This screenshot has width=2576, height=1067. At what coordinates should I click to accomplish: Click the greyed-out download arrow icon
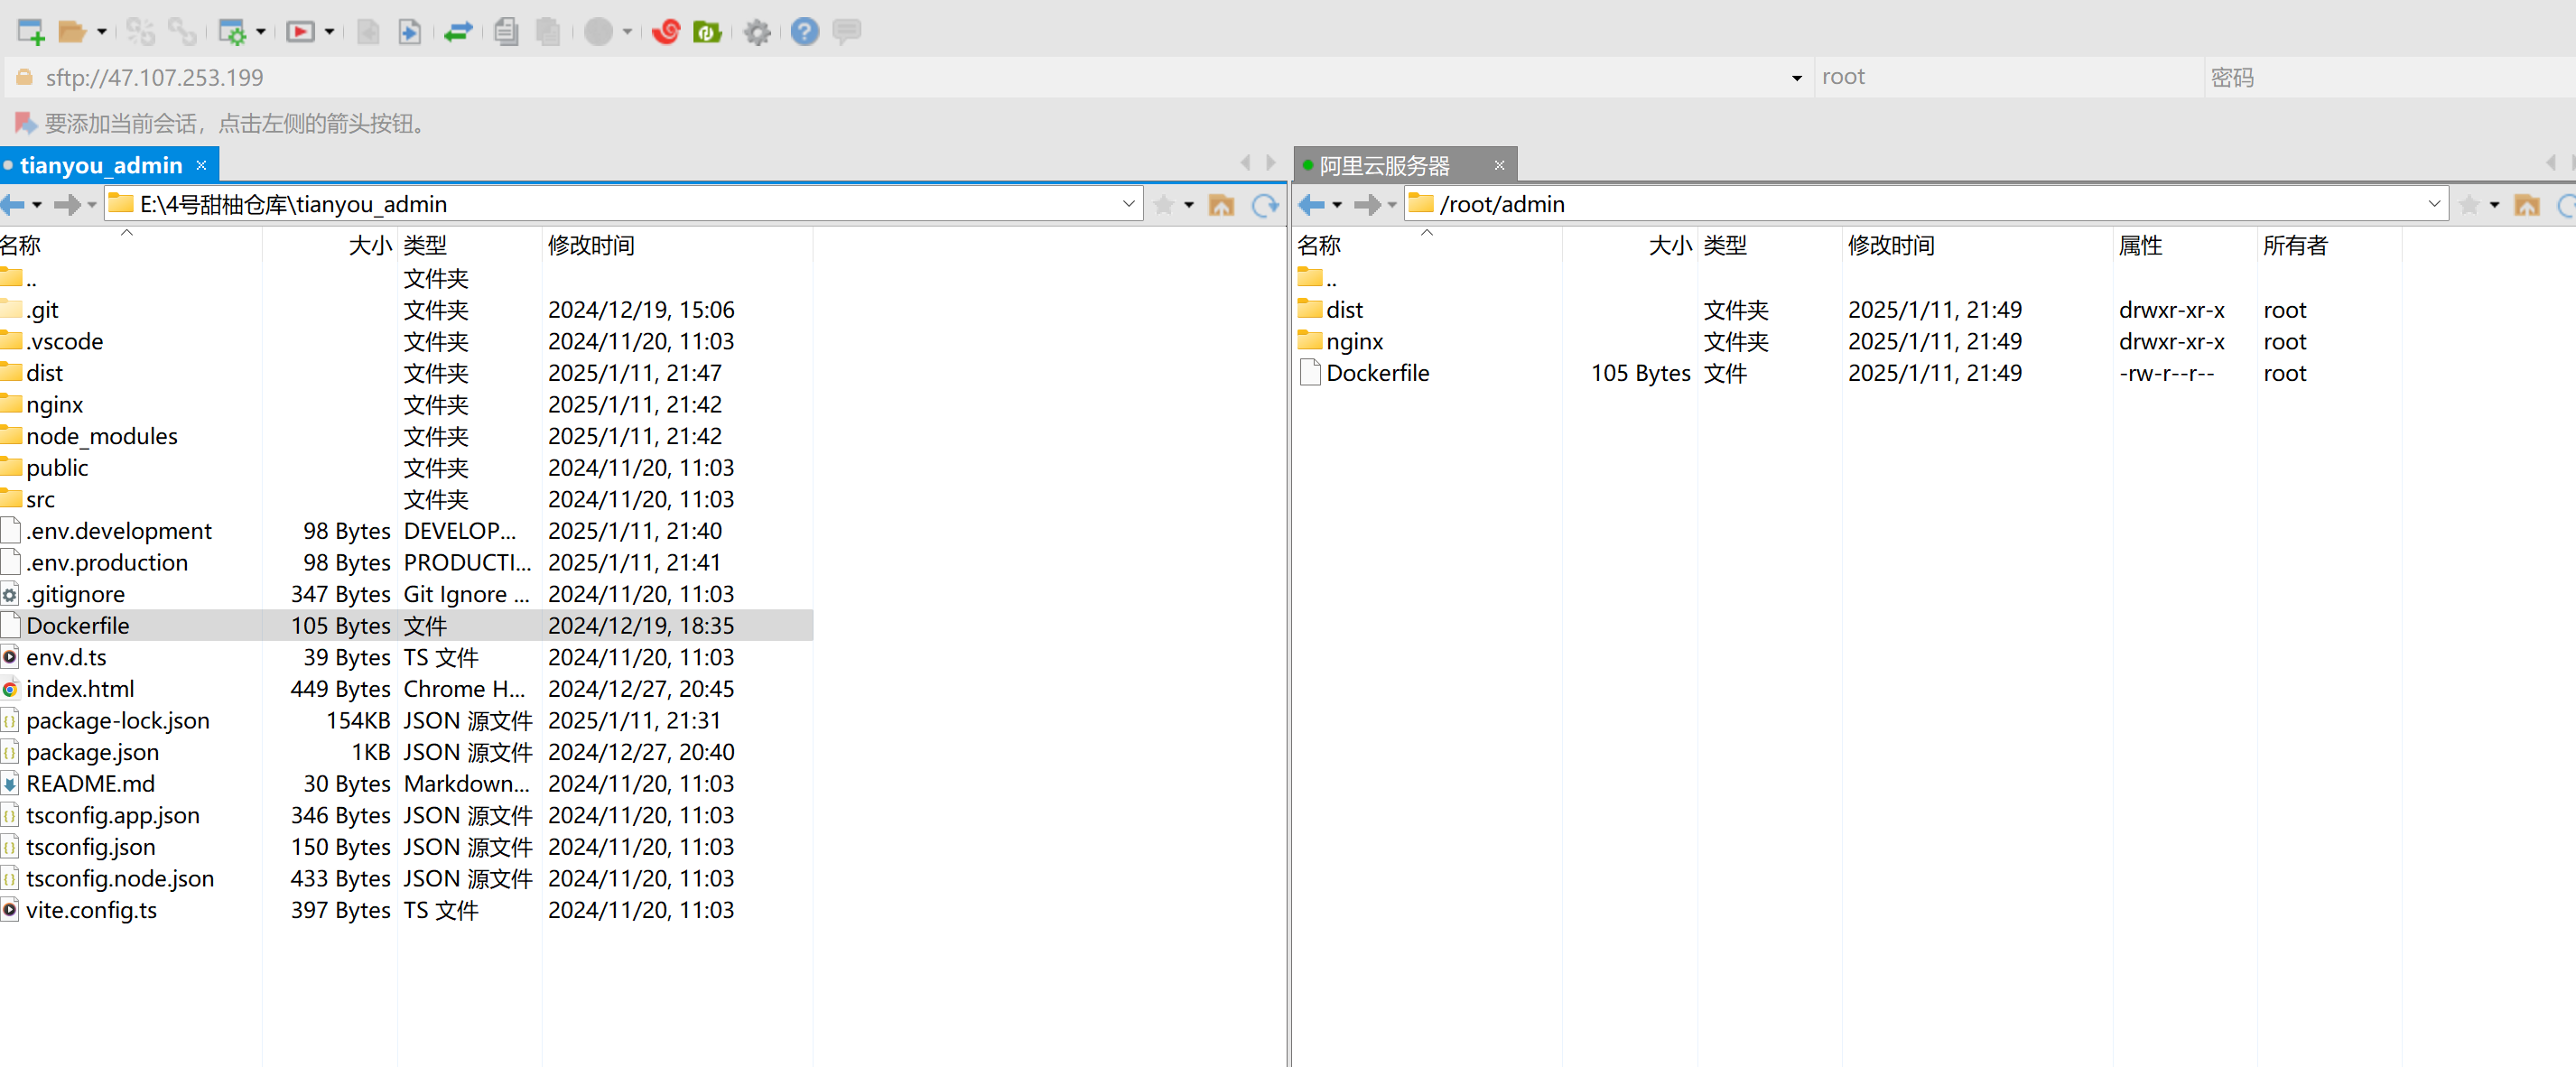coord(368,32)
